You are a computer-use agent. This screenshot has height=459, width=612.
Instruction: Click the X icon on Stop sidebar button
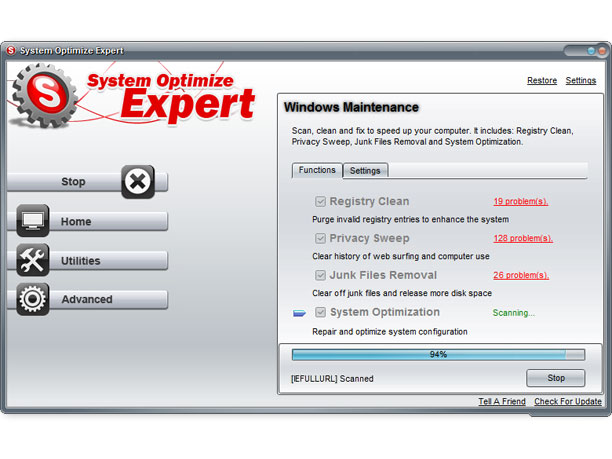138,181
